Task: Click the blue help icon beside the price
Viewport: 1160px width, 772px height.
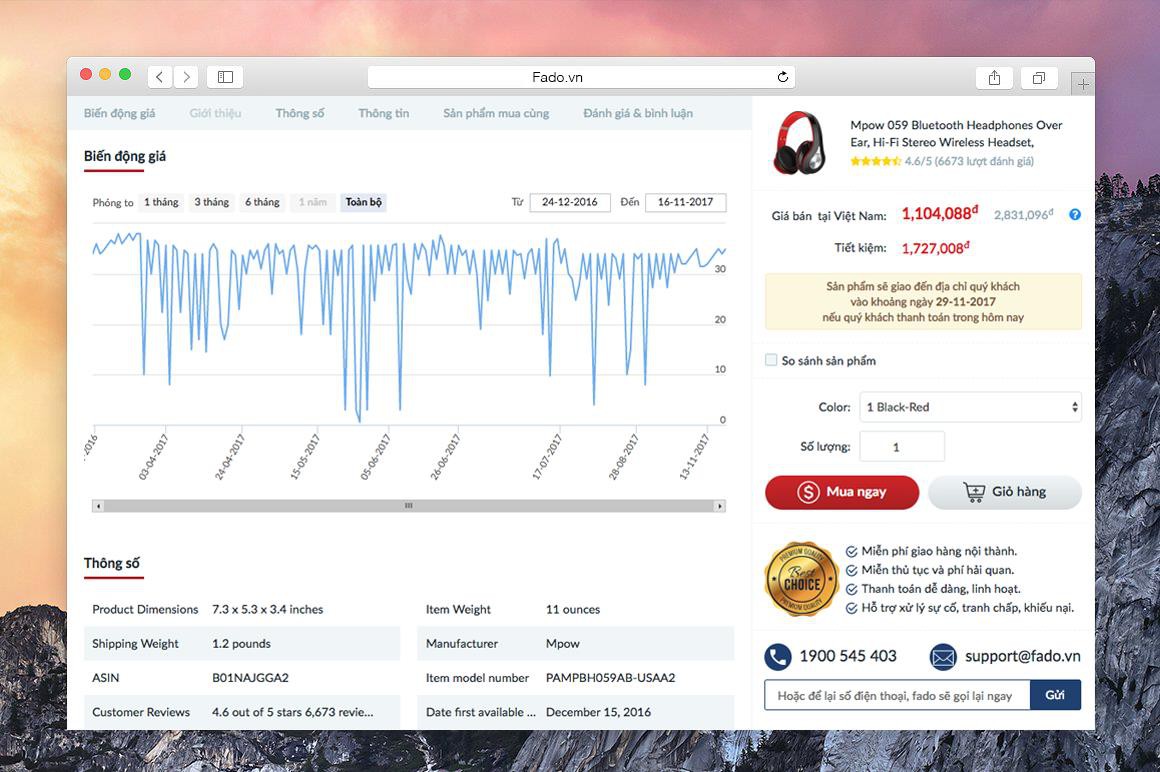Action: (1075, 214)
